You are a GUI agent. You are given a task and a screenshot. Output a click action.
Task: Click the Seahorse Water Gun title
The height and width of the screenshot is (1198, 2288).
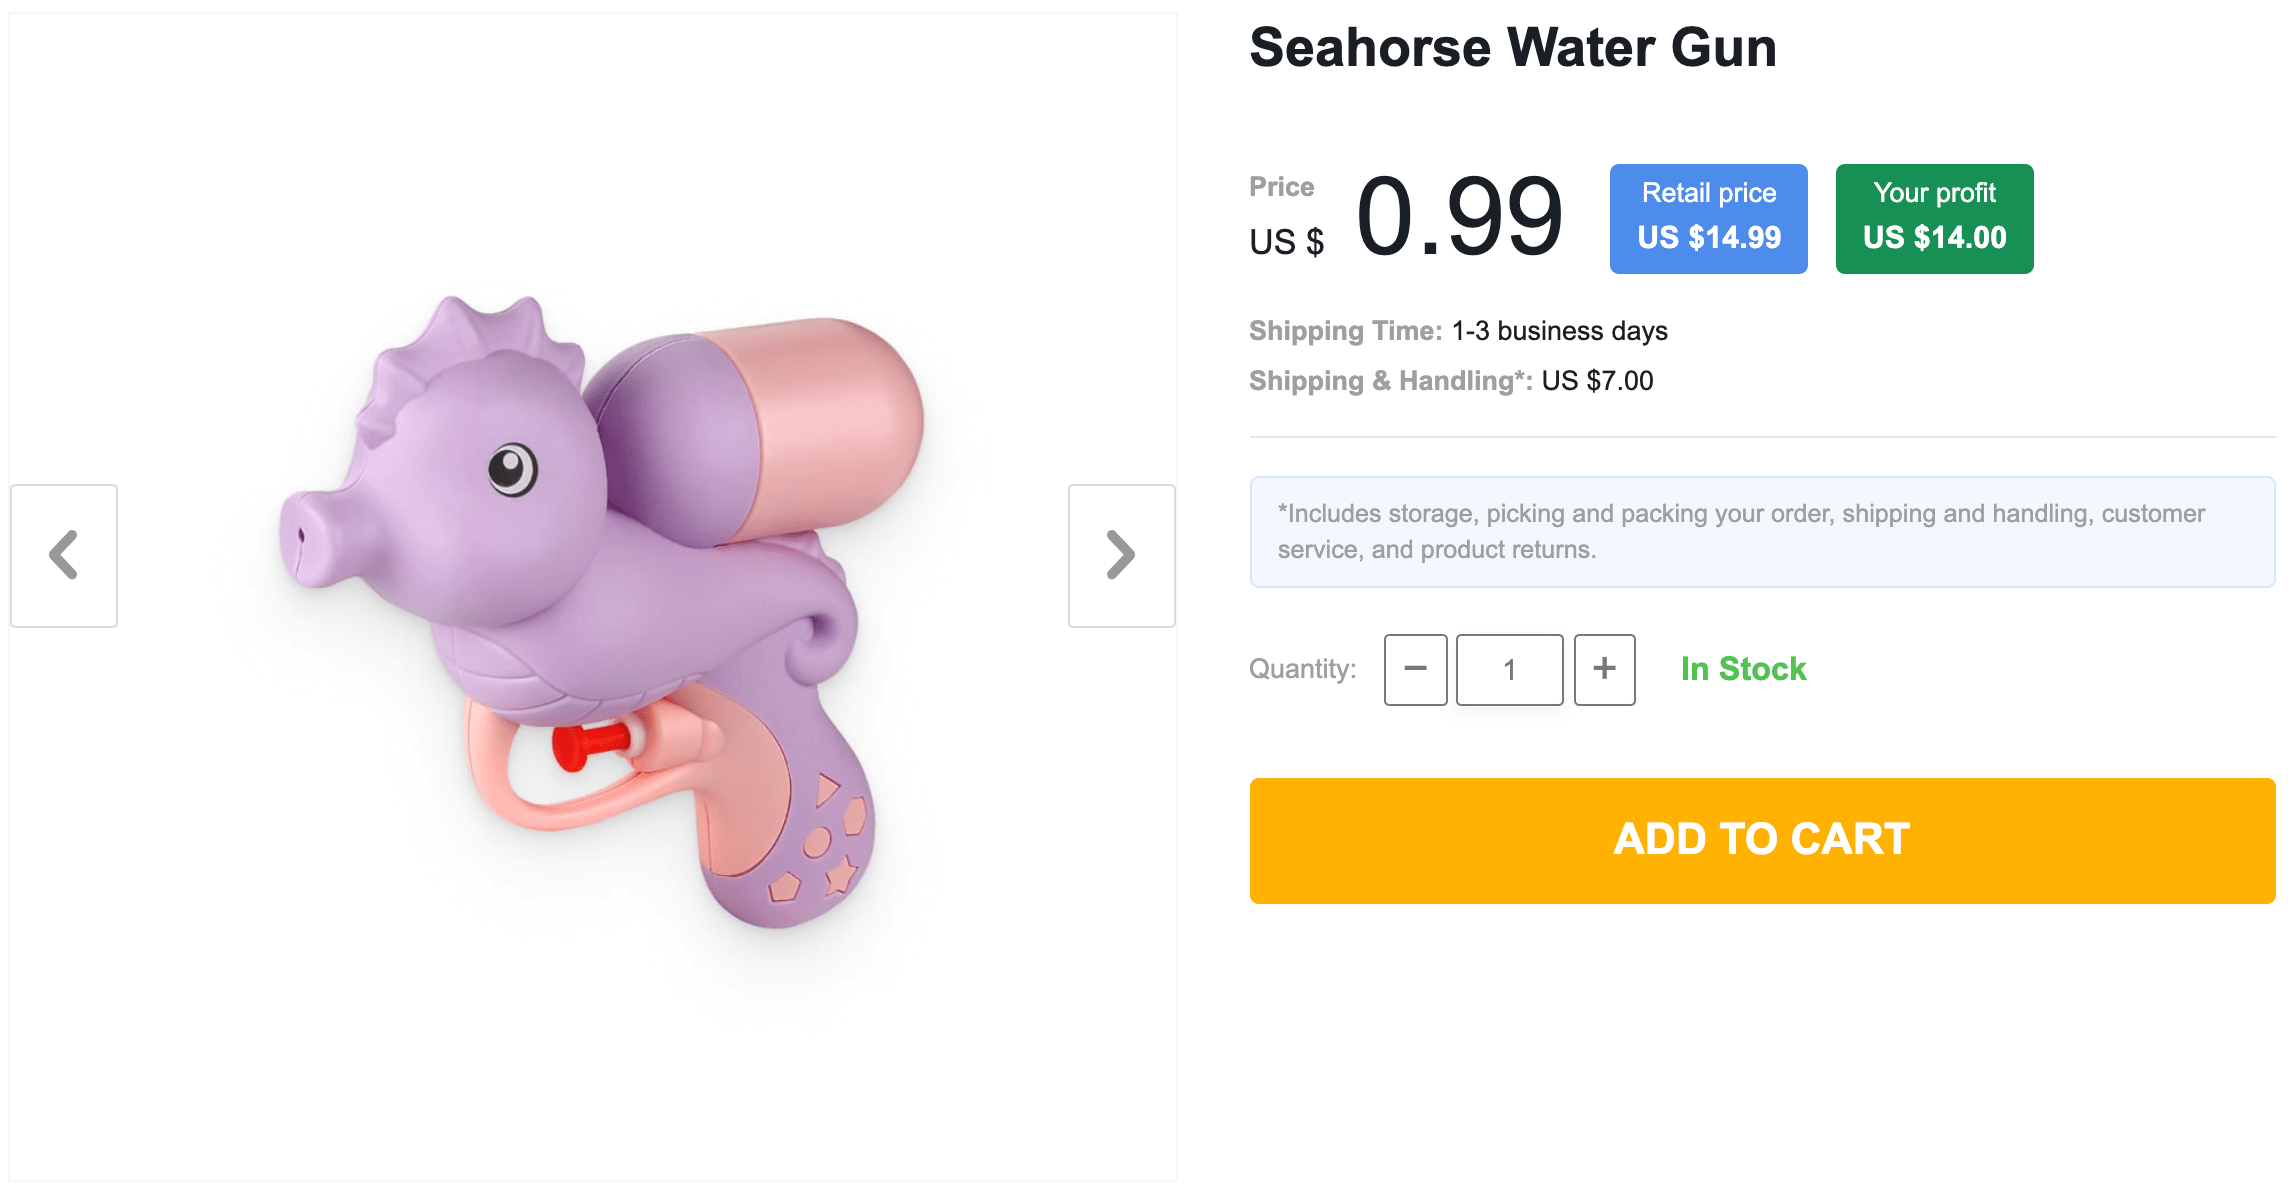(1512, 48)
